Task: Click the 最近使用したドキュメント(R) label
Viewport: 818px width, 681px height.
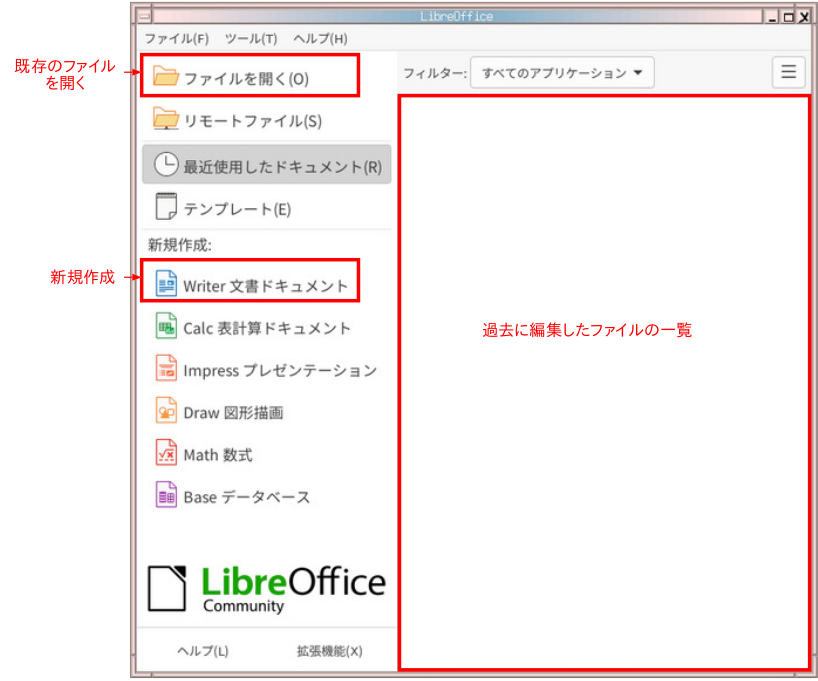Action: 283,167
